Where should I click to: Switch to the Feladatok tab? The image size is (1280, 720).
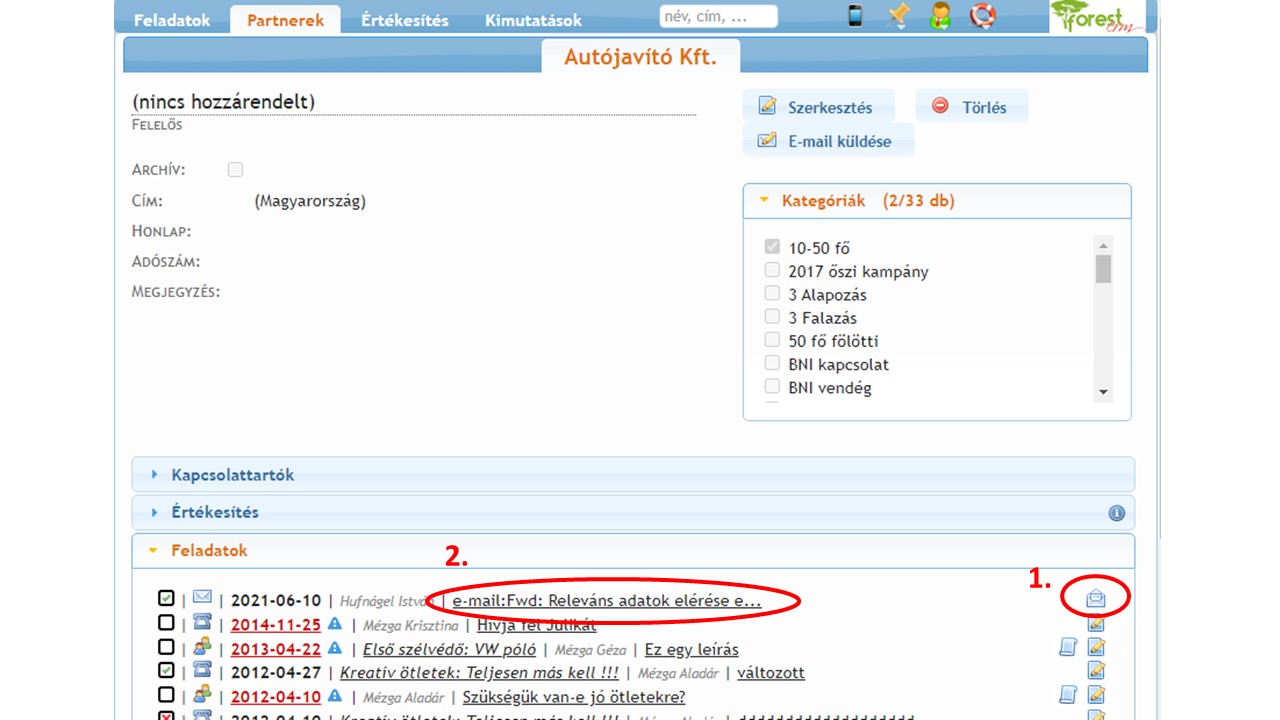pos(172,20)
